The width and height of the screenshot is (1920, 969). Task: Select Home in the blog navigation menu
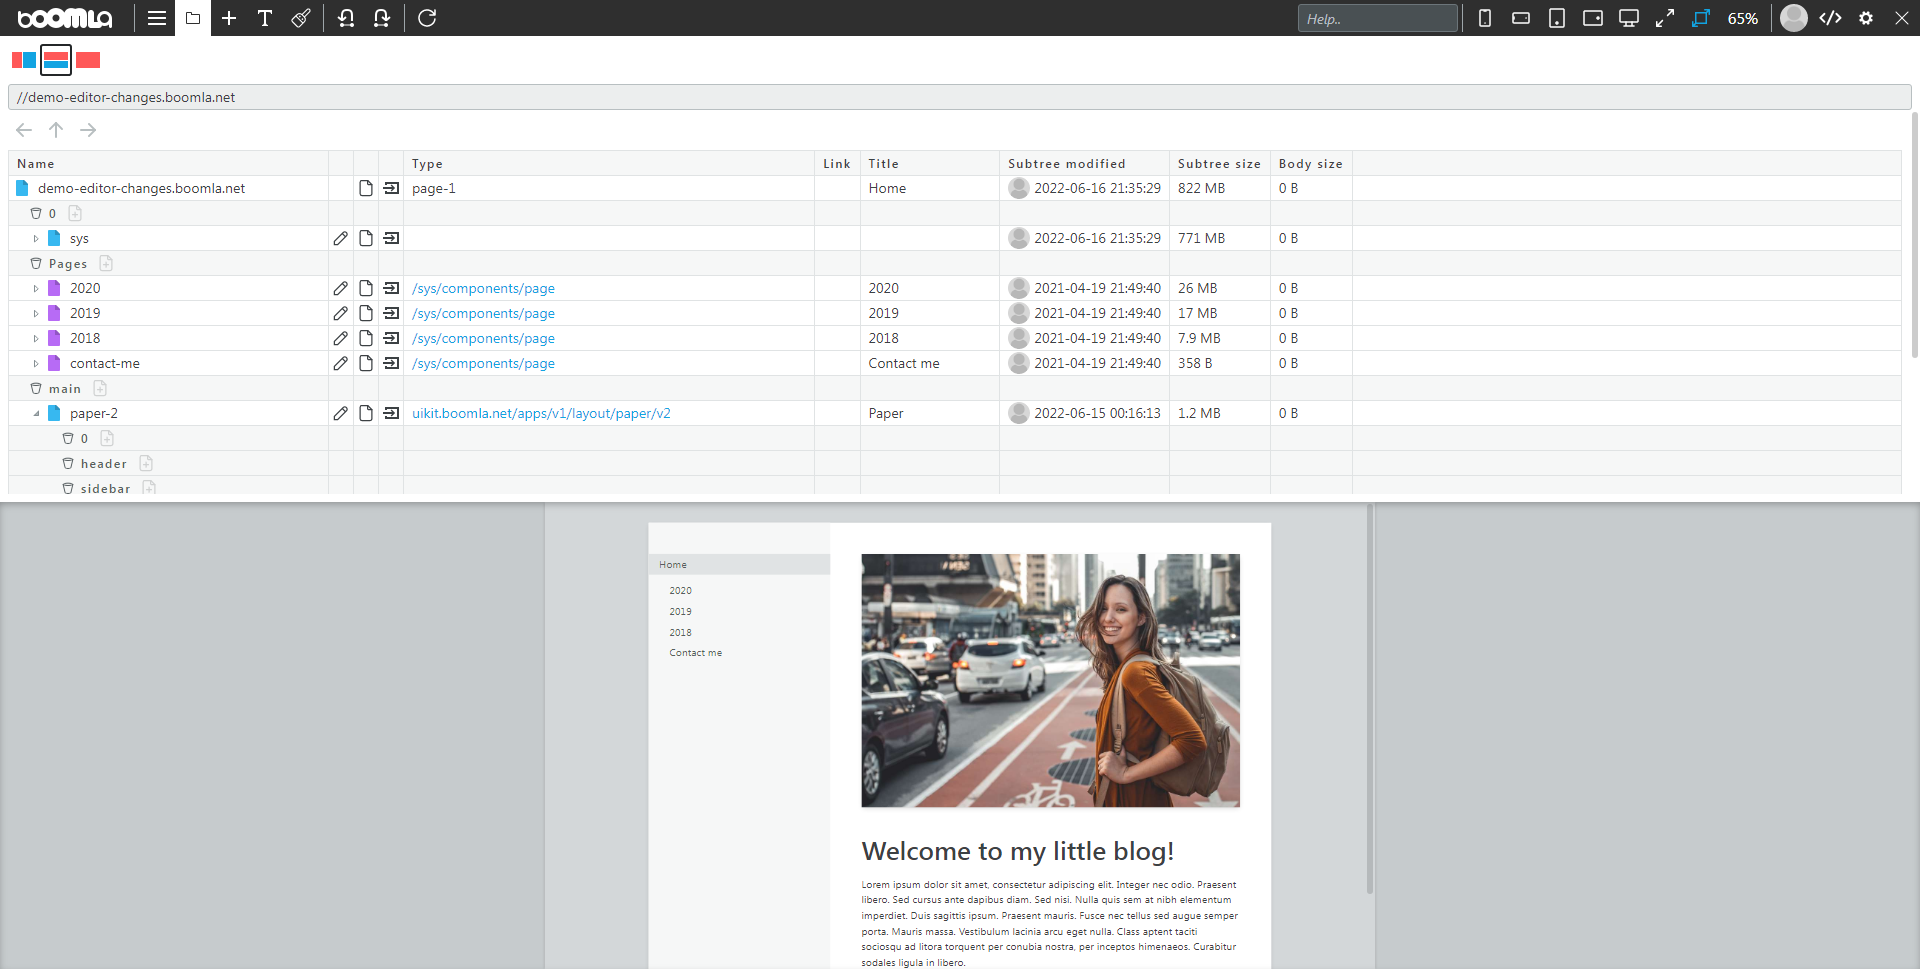(x=673, y=564)
